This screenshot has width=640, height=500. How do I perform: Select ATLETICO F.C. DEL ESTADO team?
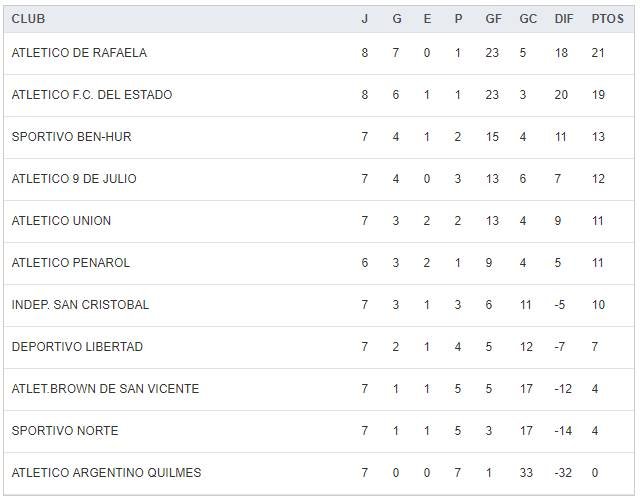pyautogui.click(x=92, y=95)
